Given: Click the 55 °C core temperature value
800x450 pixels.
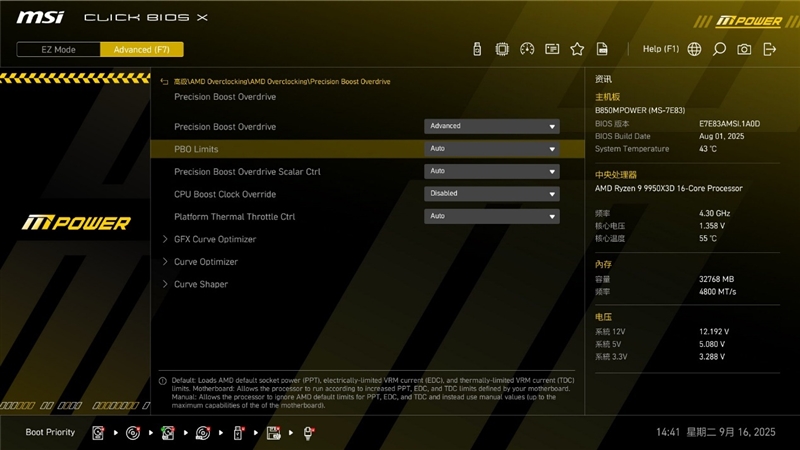Looking at the screenshot, I should coord(708,238).
